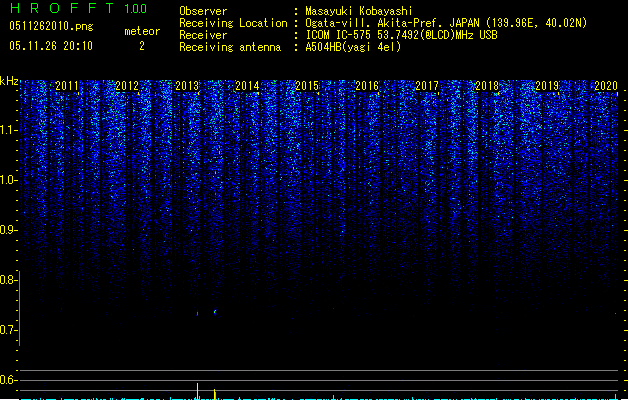Click the meteor label
The image size is (629, 400).
(x=142, y=31)
